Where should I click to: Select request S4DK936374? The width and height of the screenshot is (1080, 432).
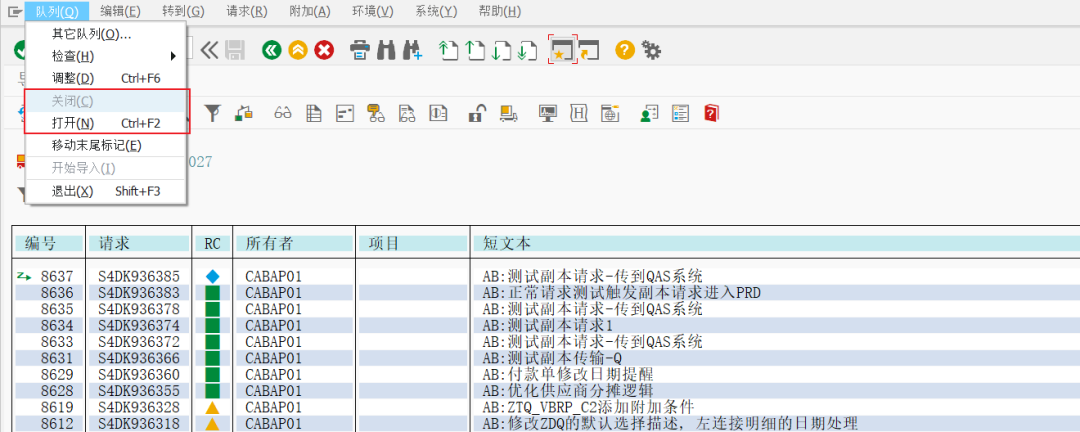tap(138, 325)
